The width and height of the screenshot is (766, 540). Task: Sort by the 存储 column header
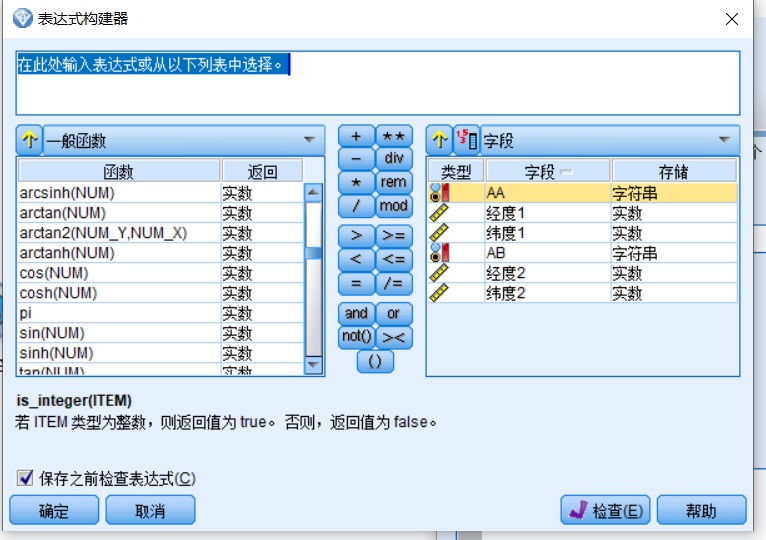coord(674,171)
